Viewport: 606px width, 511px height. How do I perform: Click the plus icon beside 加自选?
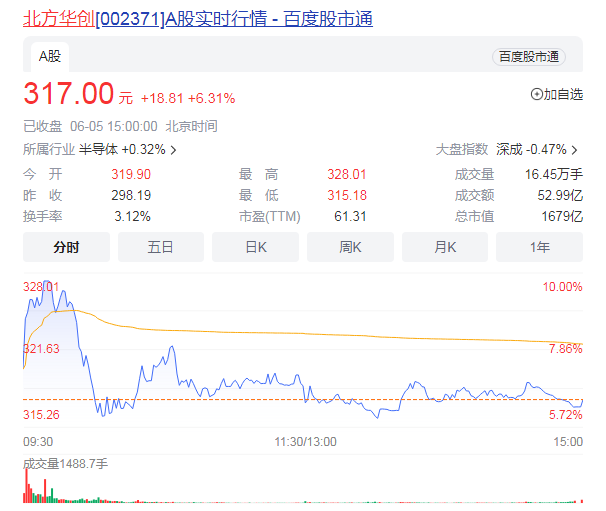click(536, 95)
